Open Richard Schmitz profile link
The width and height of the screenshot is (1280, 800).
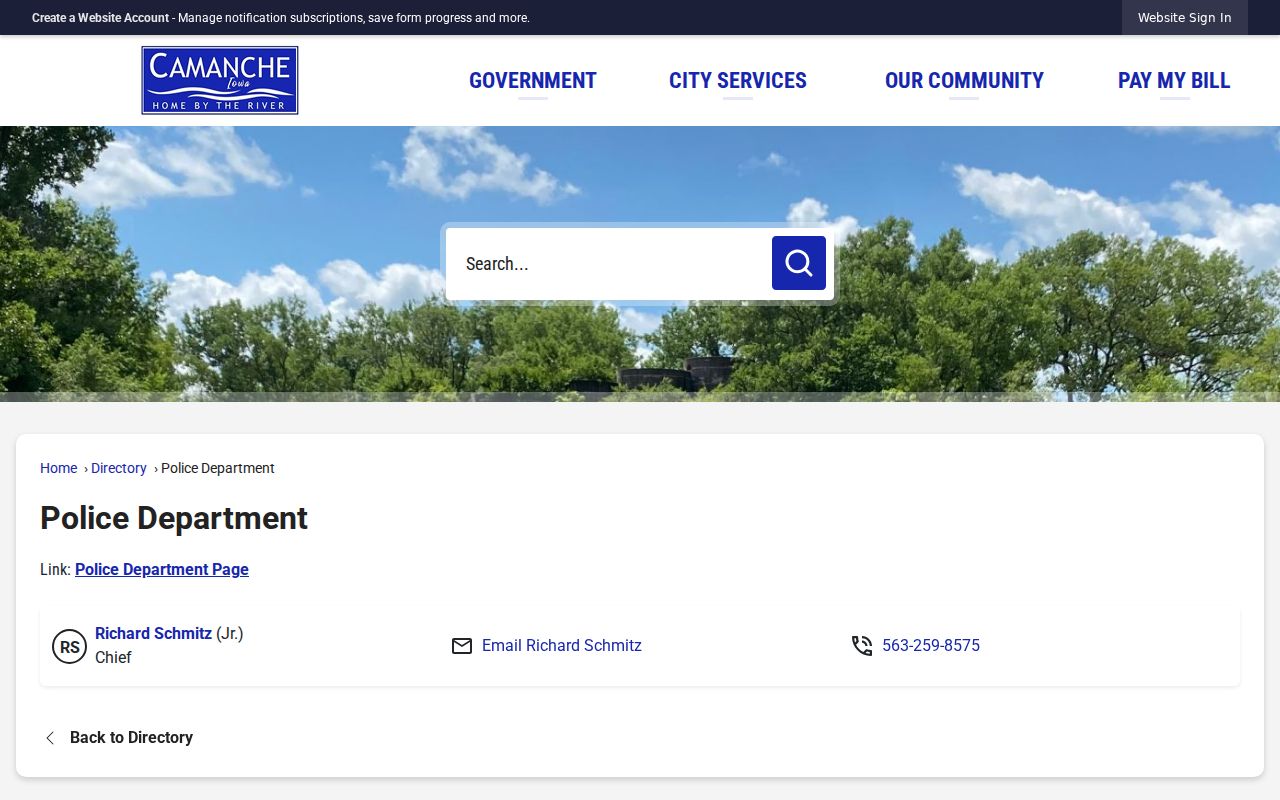(x=153, y=633)
